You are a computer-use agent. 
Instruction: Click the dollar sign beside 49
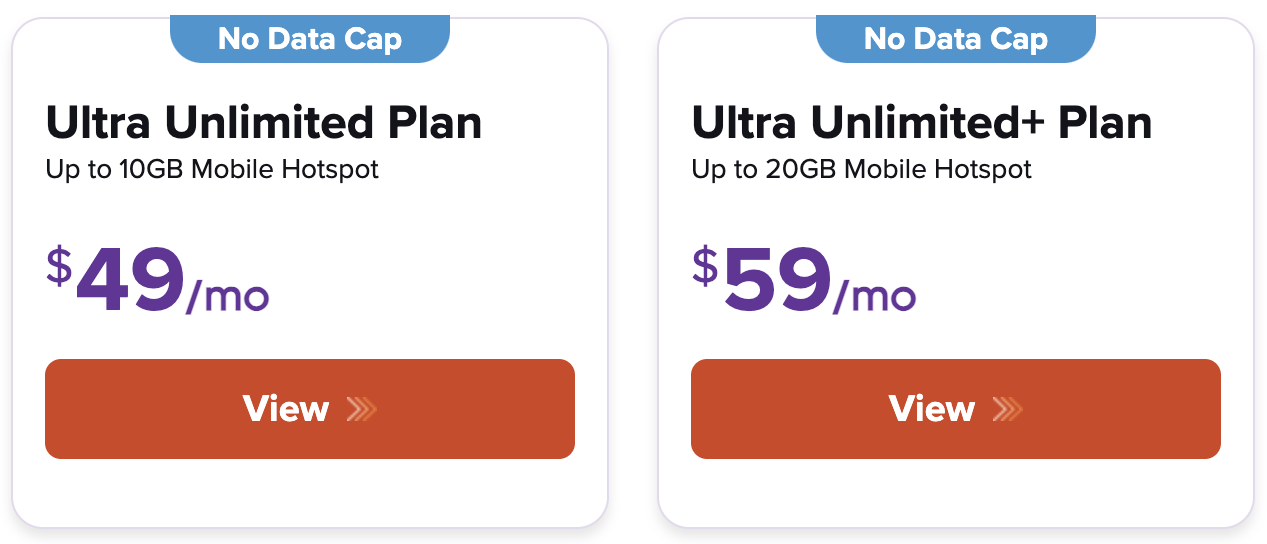tap(60, 266)
